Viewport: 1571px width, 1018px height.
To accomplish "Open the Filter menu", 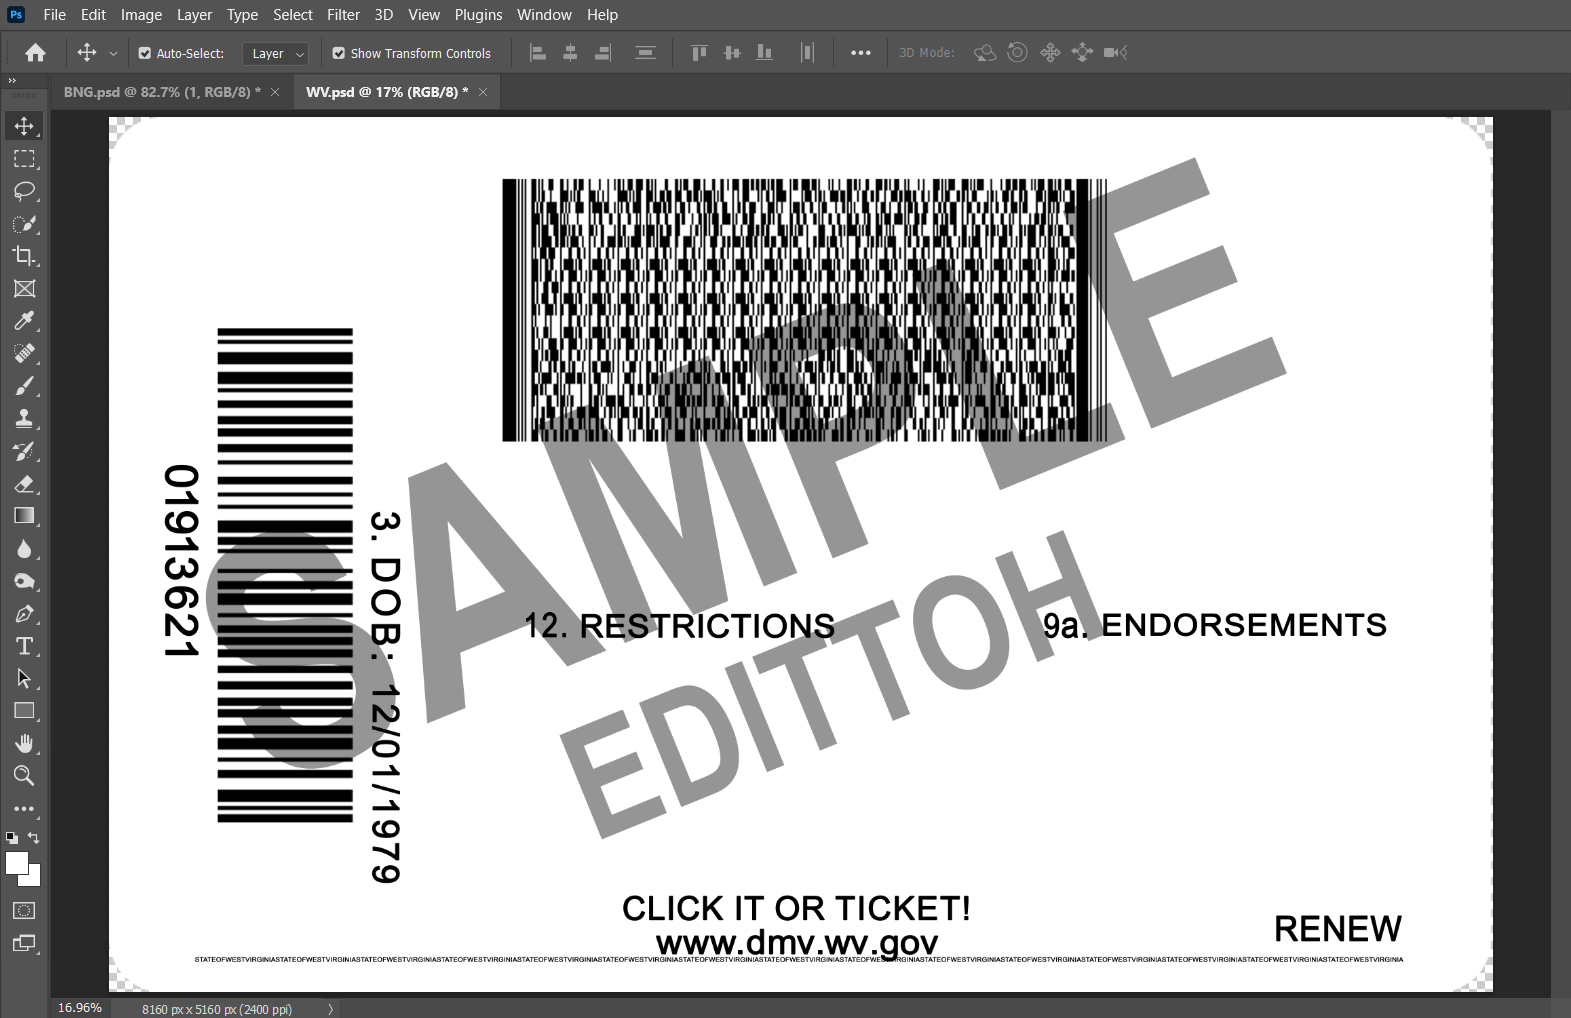I will coord(343,14).
